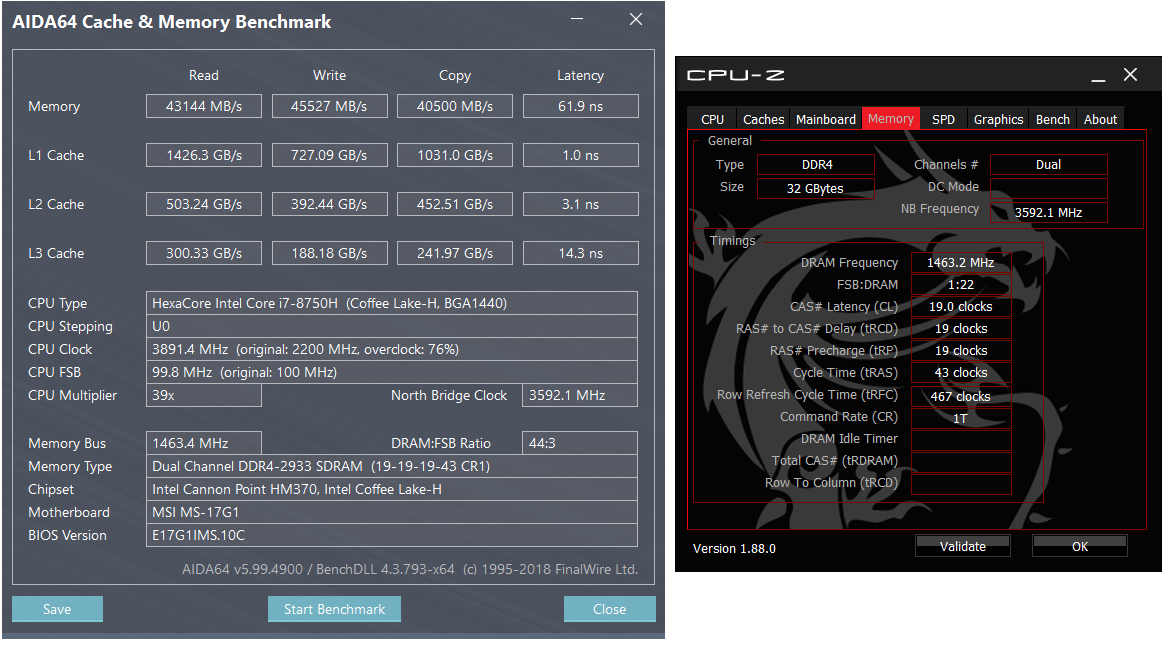The width and height of the screenshot is (1170, 647).
Task: Click the Motherboard value MSI MS-17G1
Action: click(x=392, y=512)
